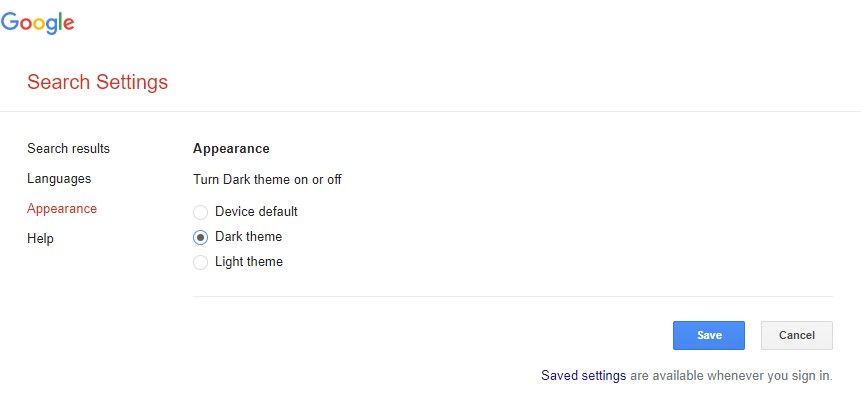This screenshot has width=861, height=411.
Task: Click the bold Appearance section heading
Action: click(x=231, y=148)
